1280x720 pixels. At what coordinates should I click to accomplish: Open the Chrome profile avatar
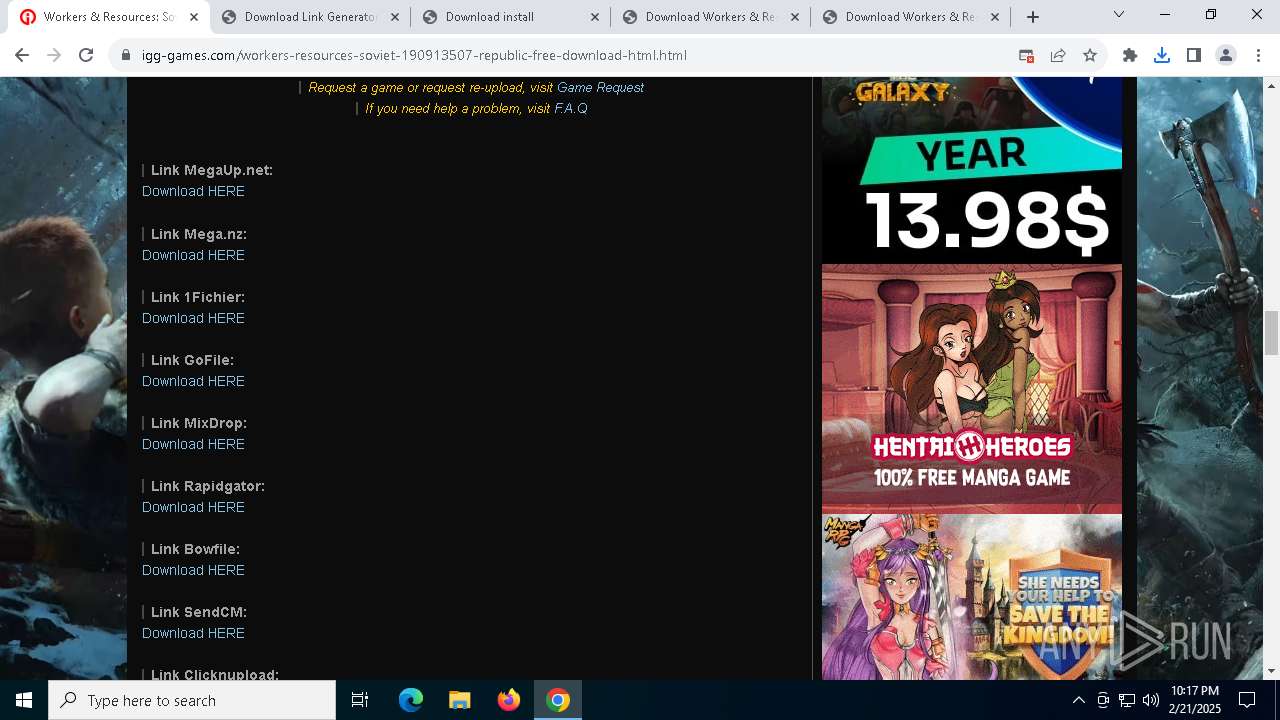click(1226, 55)
